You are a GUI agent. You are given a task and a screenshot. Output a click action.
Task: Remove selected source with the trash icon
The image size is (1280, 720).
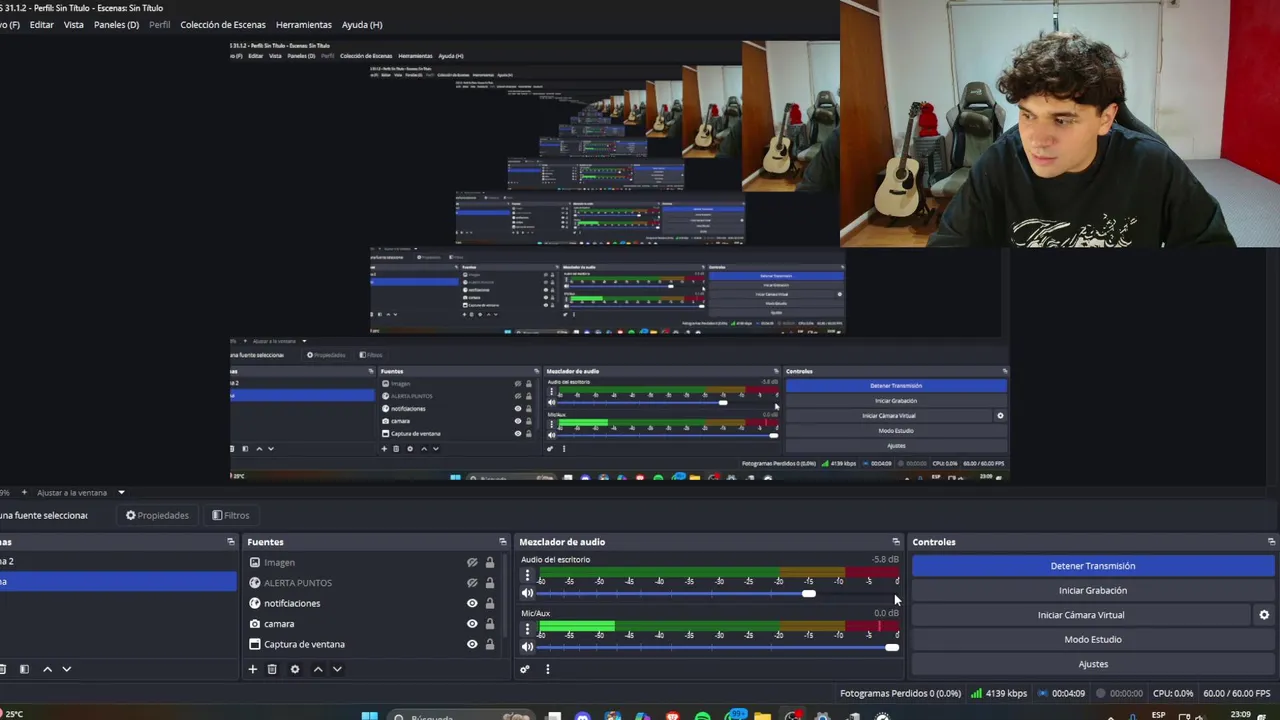click(272, 669)
